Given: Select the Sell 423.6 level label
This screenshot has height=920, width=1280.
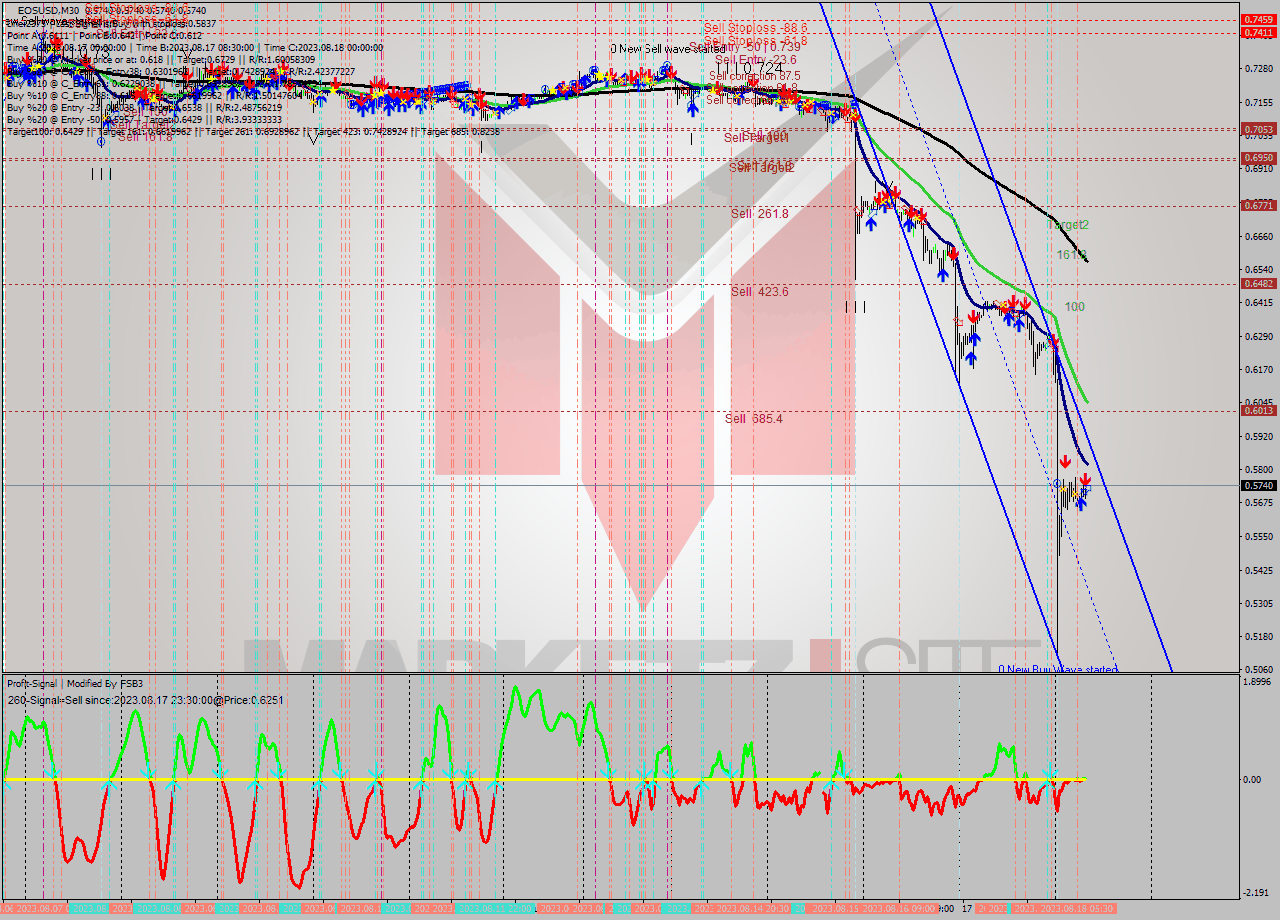Looking at the screenshot, I should click(759, 292).
